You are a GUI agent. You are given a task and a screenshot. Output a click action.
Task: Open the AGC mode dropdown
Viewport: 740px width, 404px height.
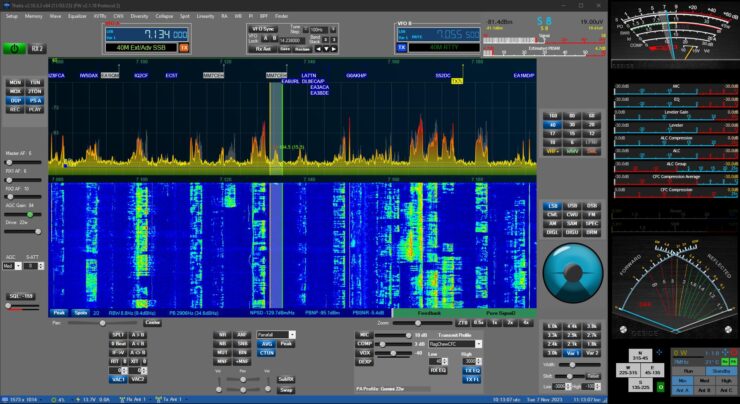pos(12,266)
